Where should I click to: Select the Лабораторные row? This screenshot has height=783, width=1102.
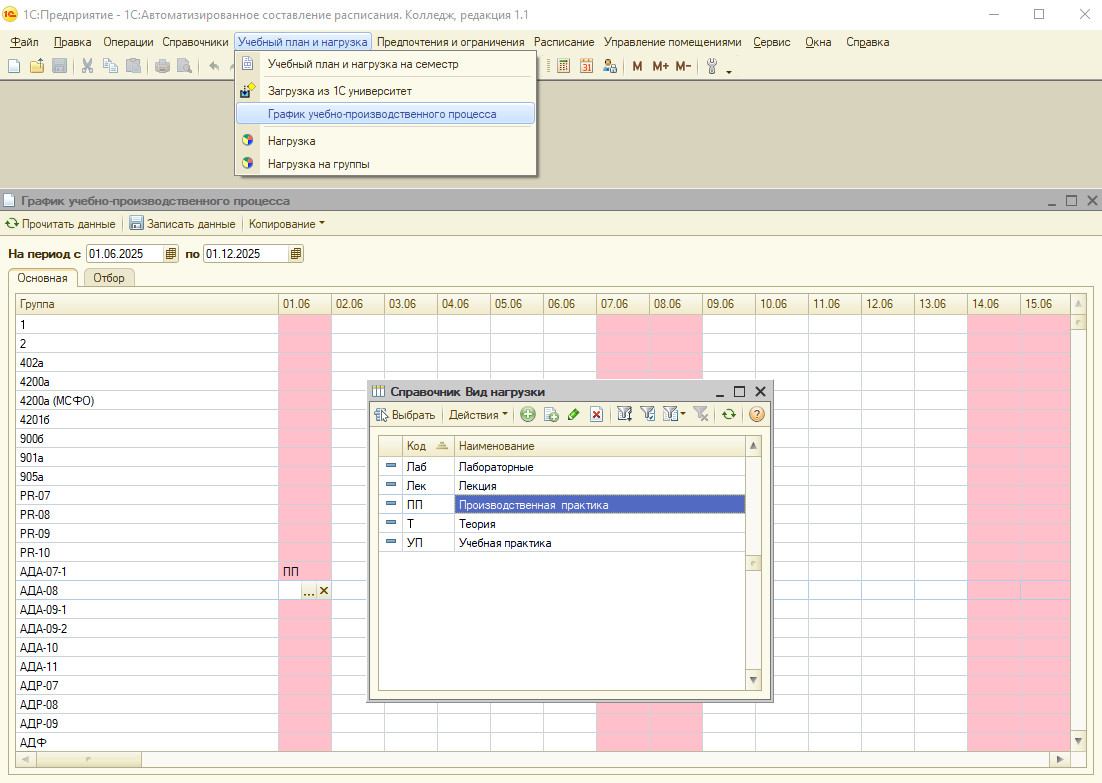pos(562,467)
